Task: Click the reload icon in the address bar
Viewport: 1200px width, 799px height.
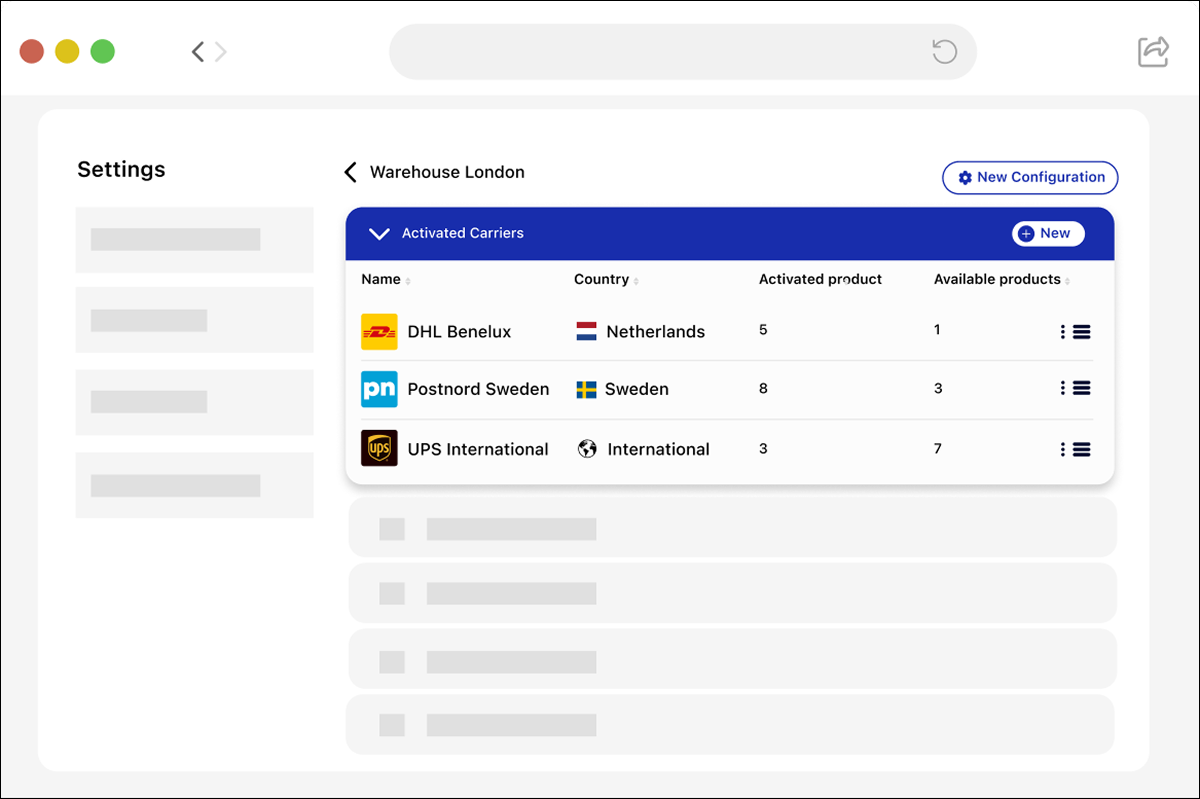Action: [942, 51]
